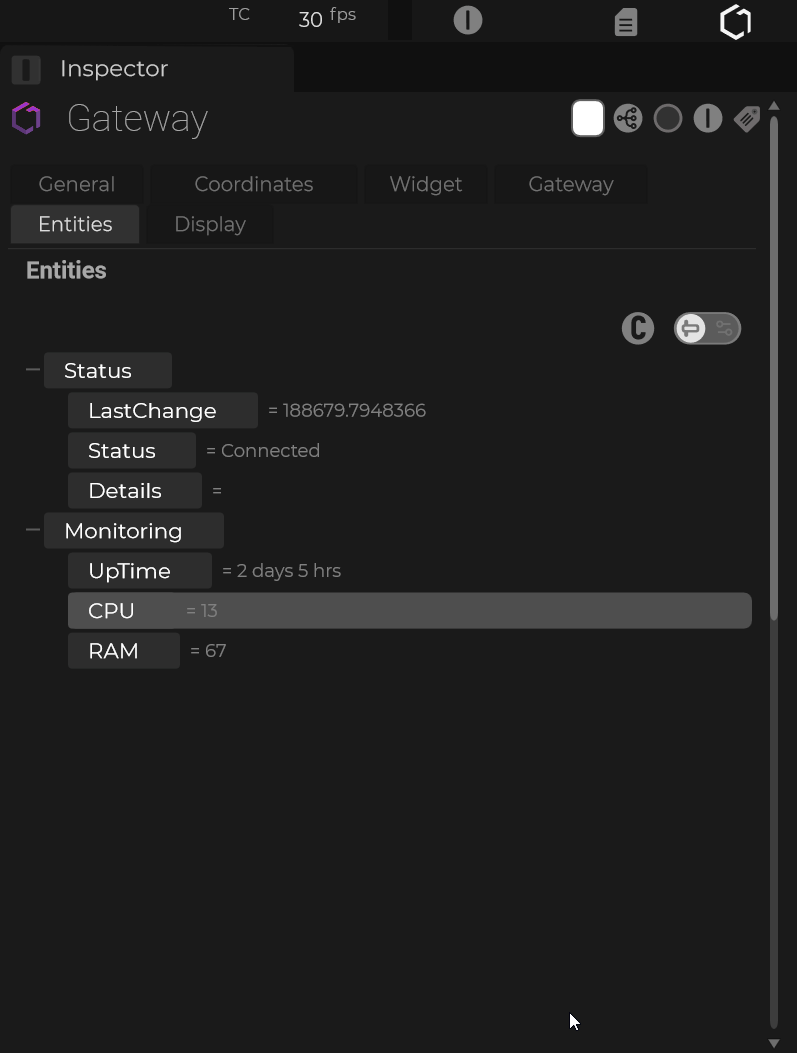Image resolution: width=797 pixels, height=1053 pixels.
Task: Collapse the Status entity group
Action: click(33, 370)
